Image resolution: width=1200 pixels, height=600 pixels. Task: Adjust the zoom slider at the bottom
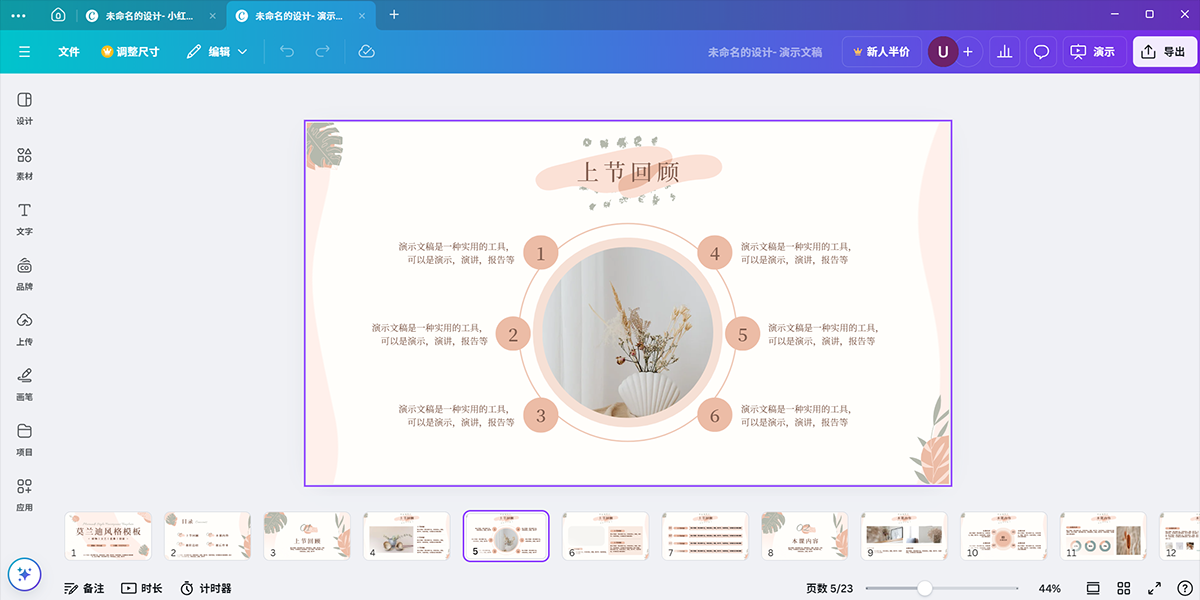click(926, 589)
